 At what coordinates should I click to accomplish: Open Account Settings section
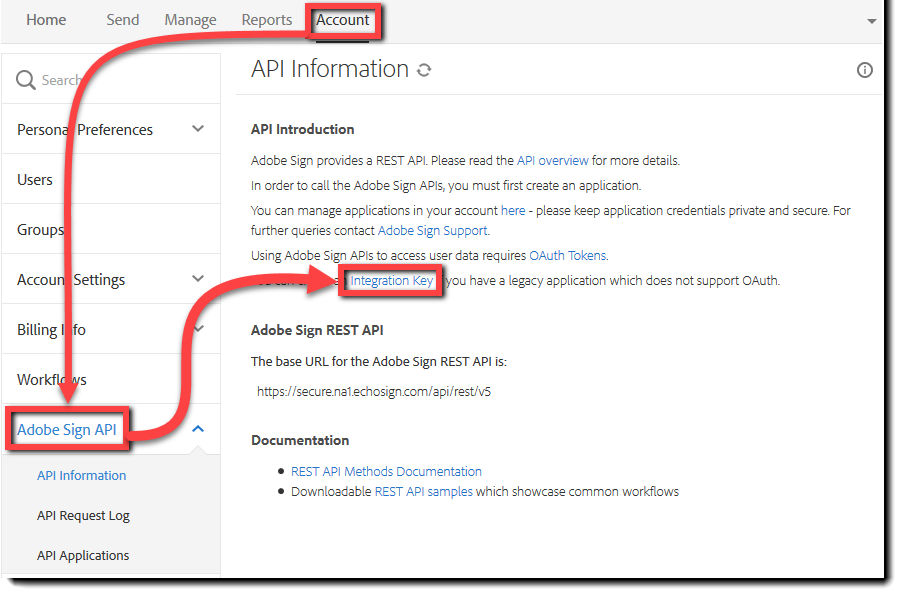point(71,280)
